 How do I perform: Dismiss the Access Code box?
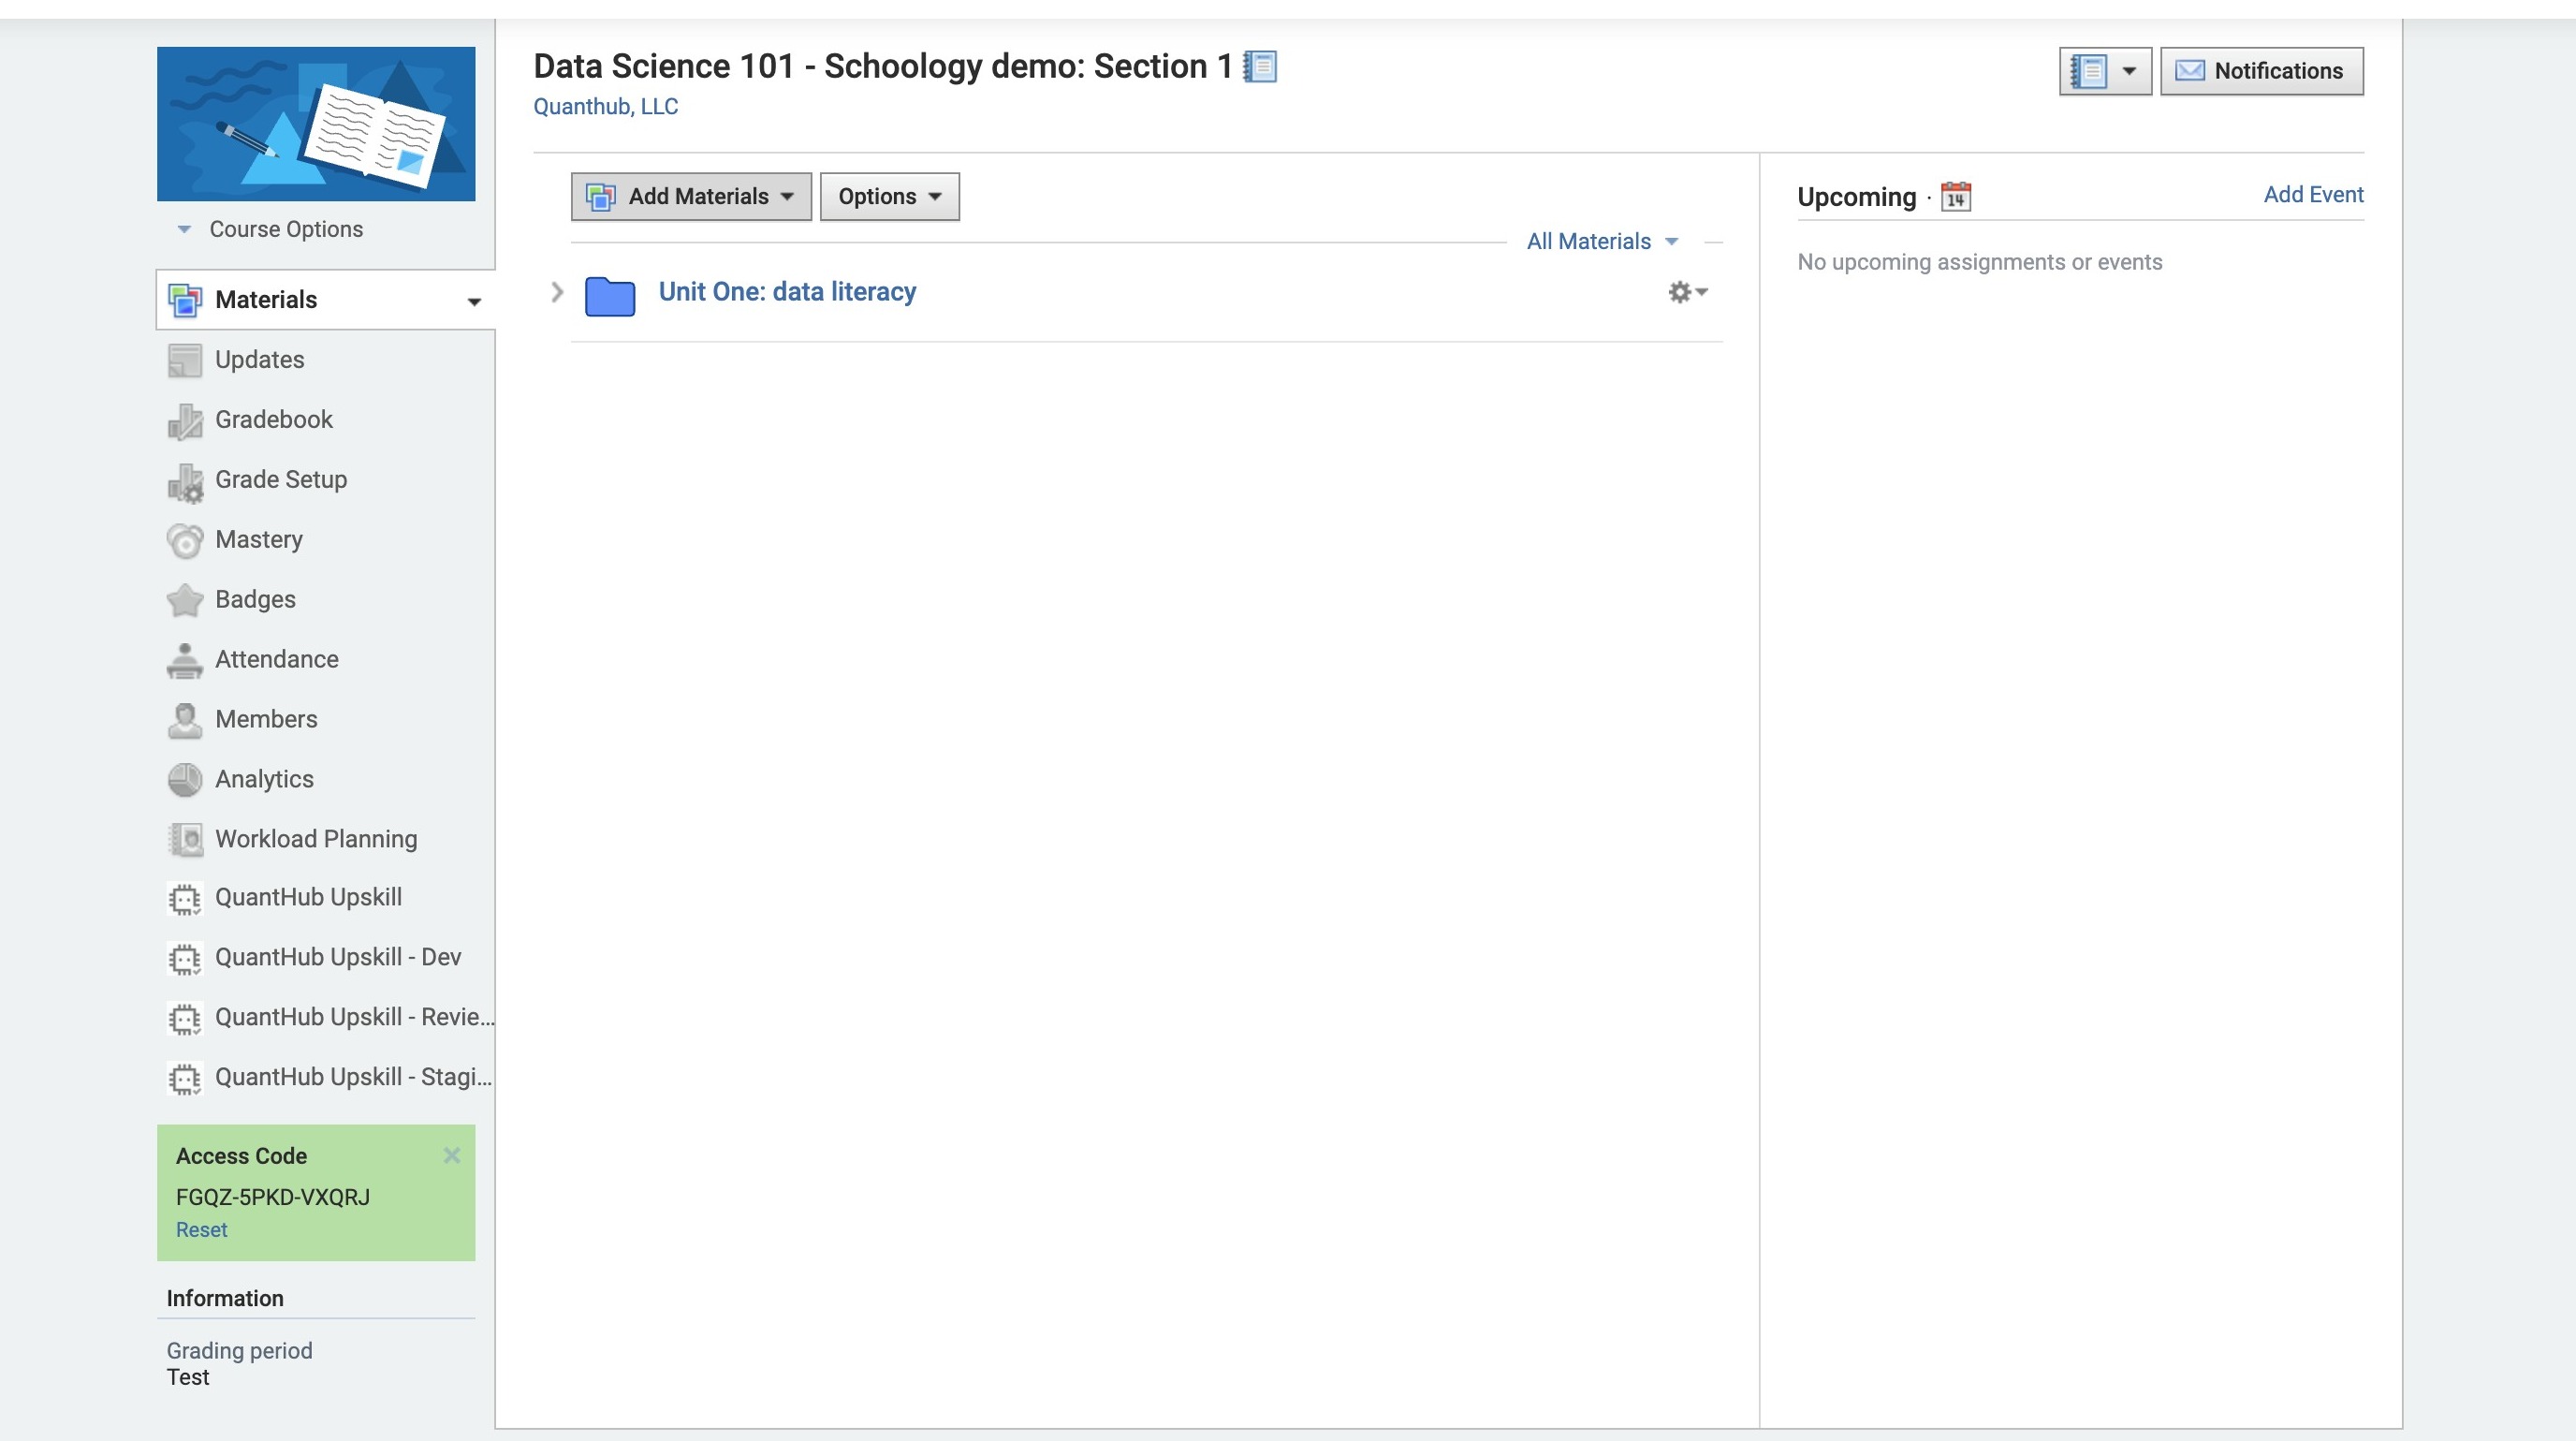451,1155
